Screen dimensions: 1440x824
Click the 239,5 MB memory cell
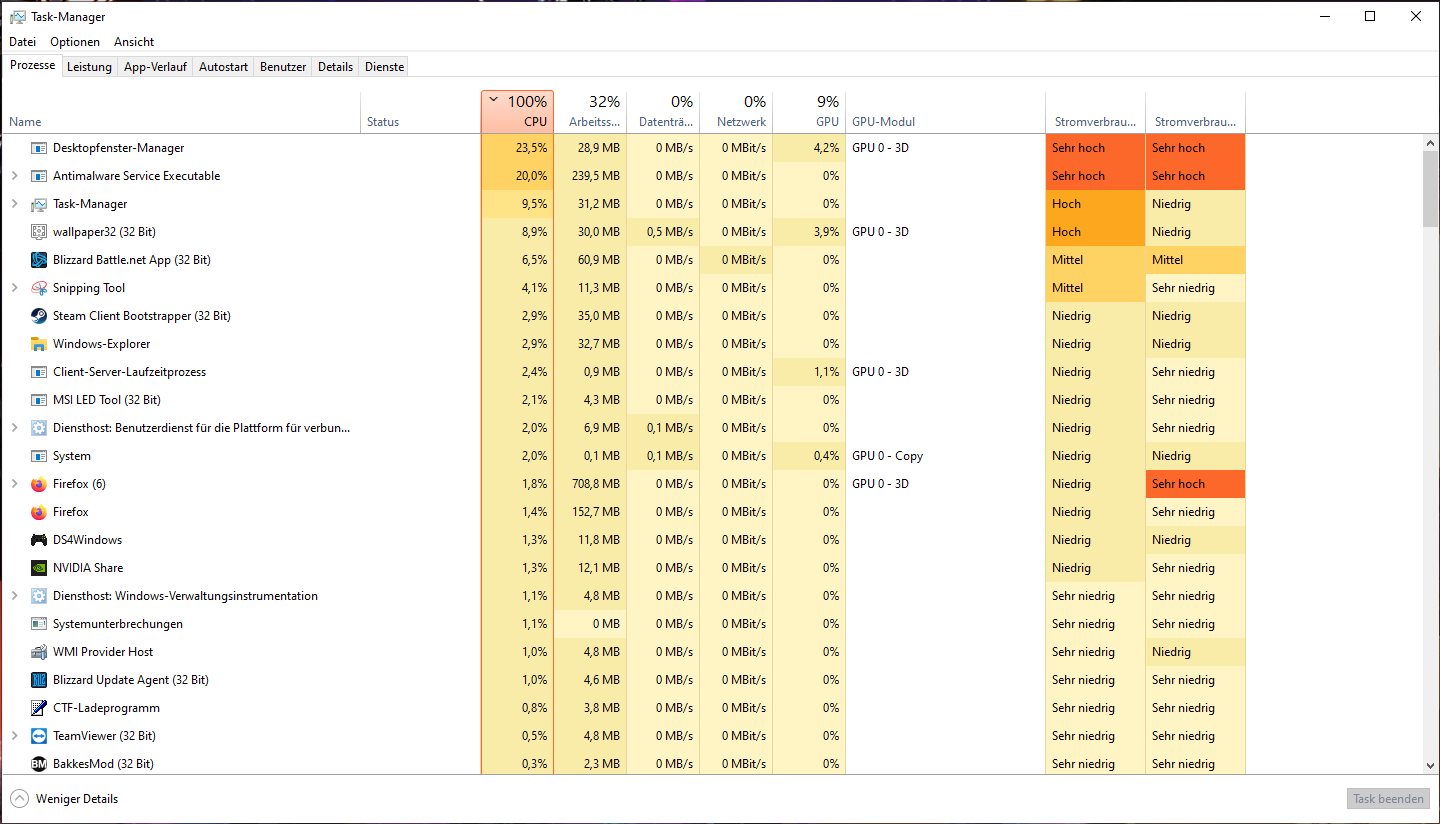[x=590, y=176]
